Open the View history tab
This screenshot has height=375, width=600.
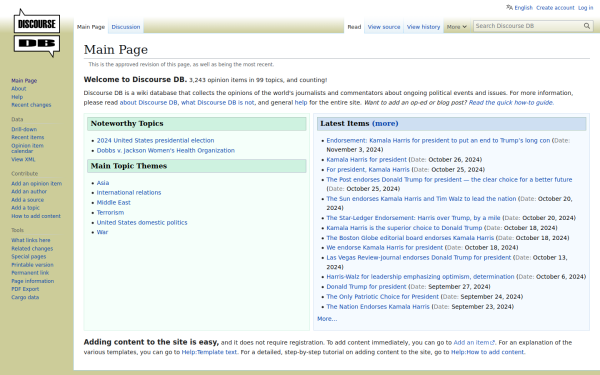[423, 27]
